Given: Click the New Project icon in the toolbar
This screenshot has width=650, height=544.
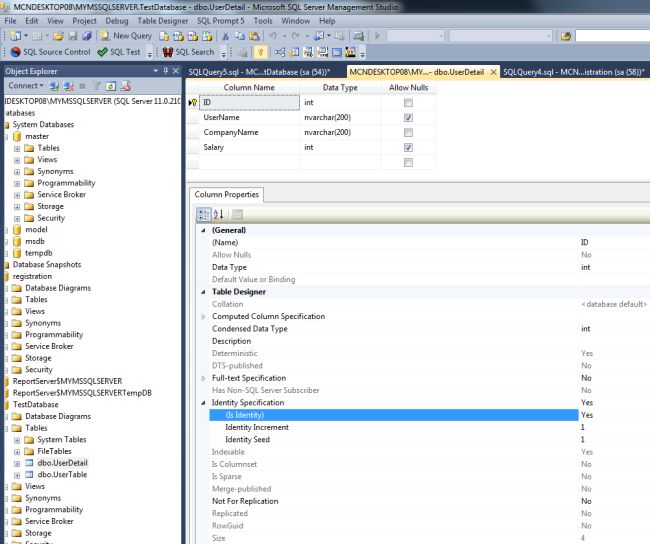Looking at the screenshot, I should click(x=15, y=36).
